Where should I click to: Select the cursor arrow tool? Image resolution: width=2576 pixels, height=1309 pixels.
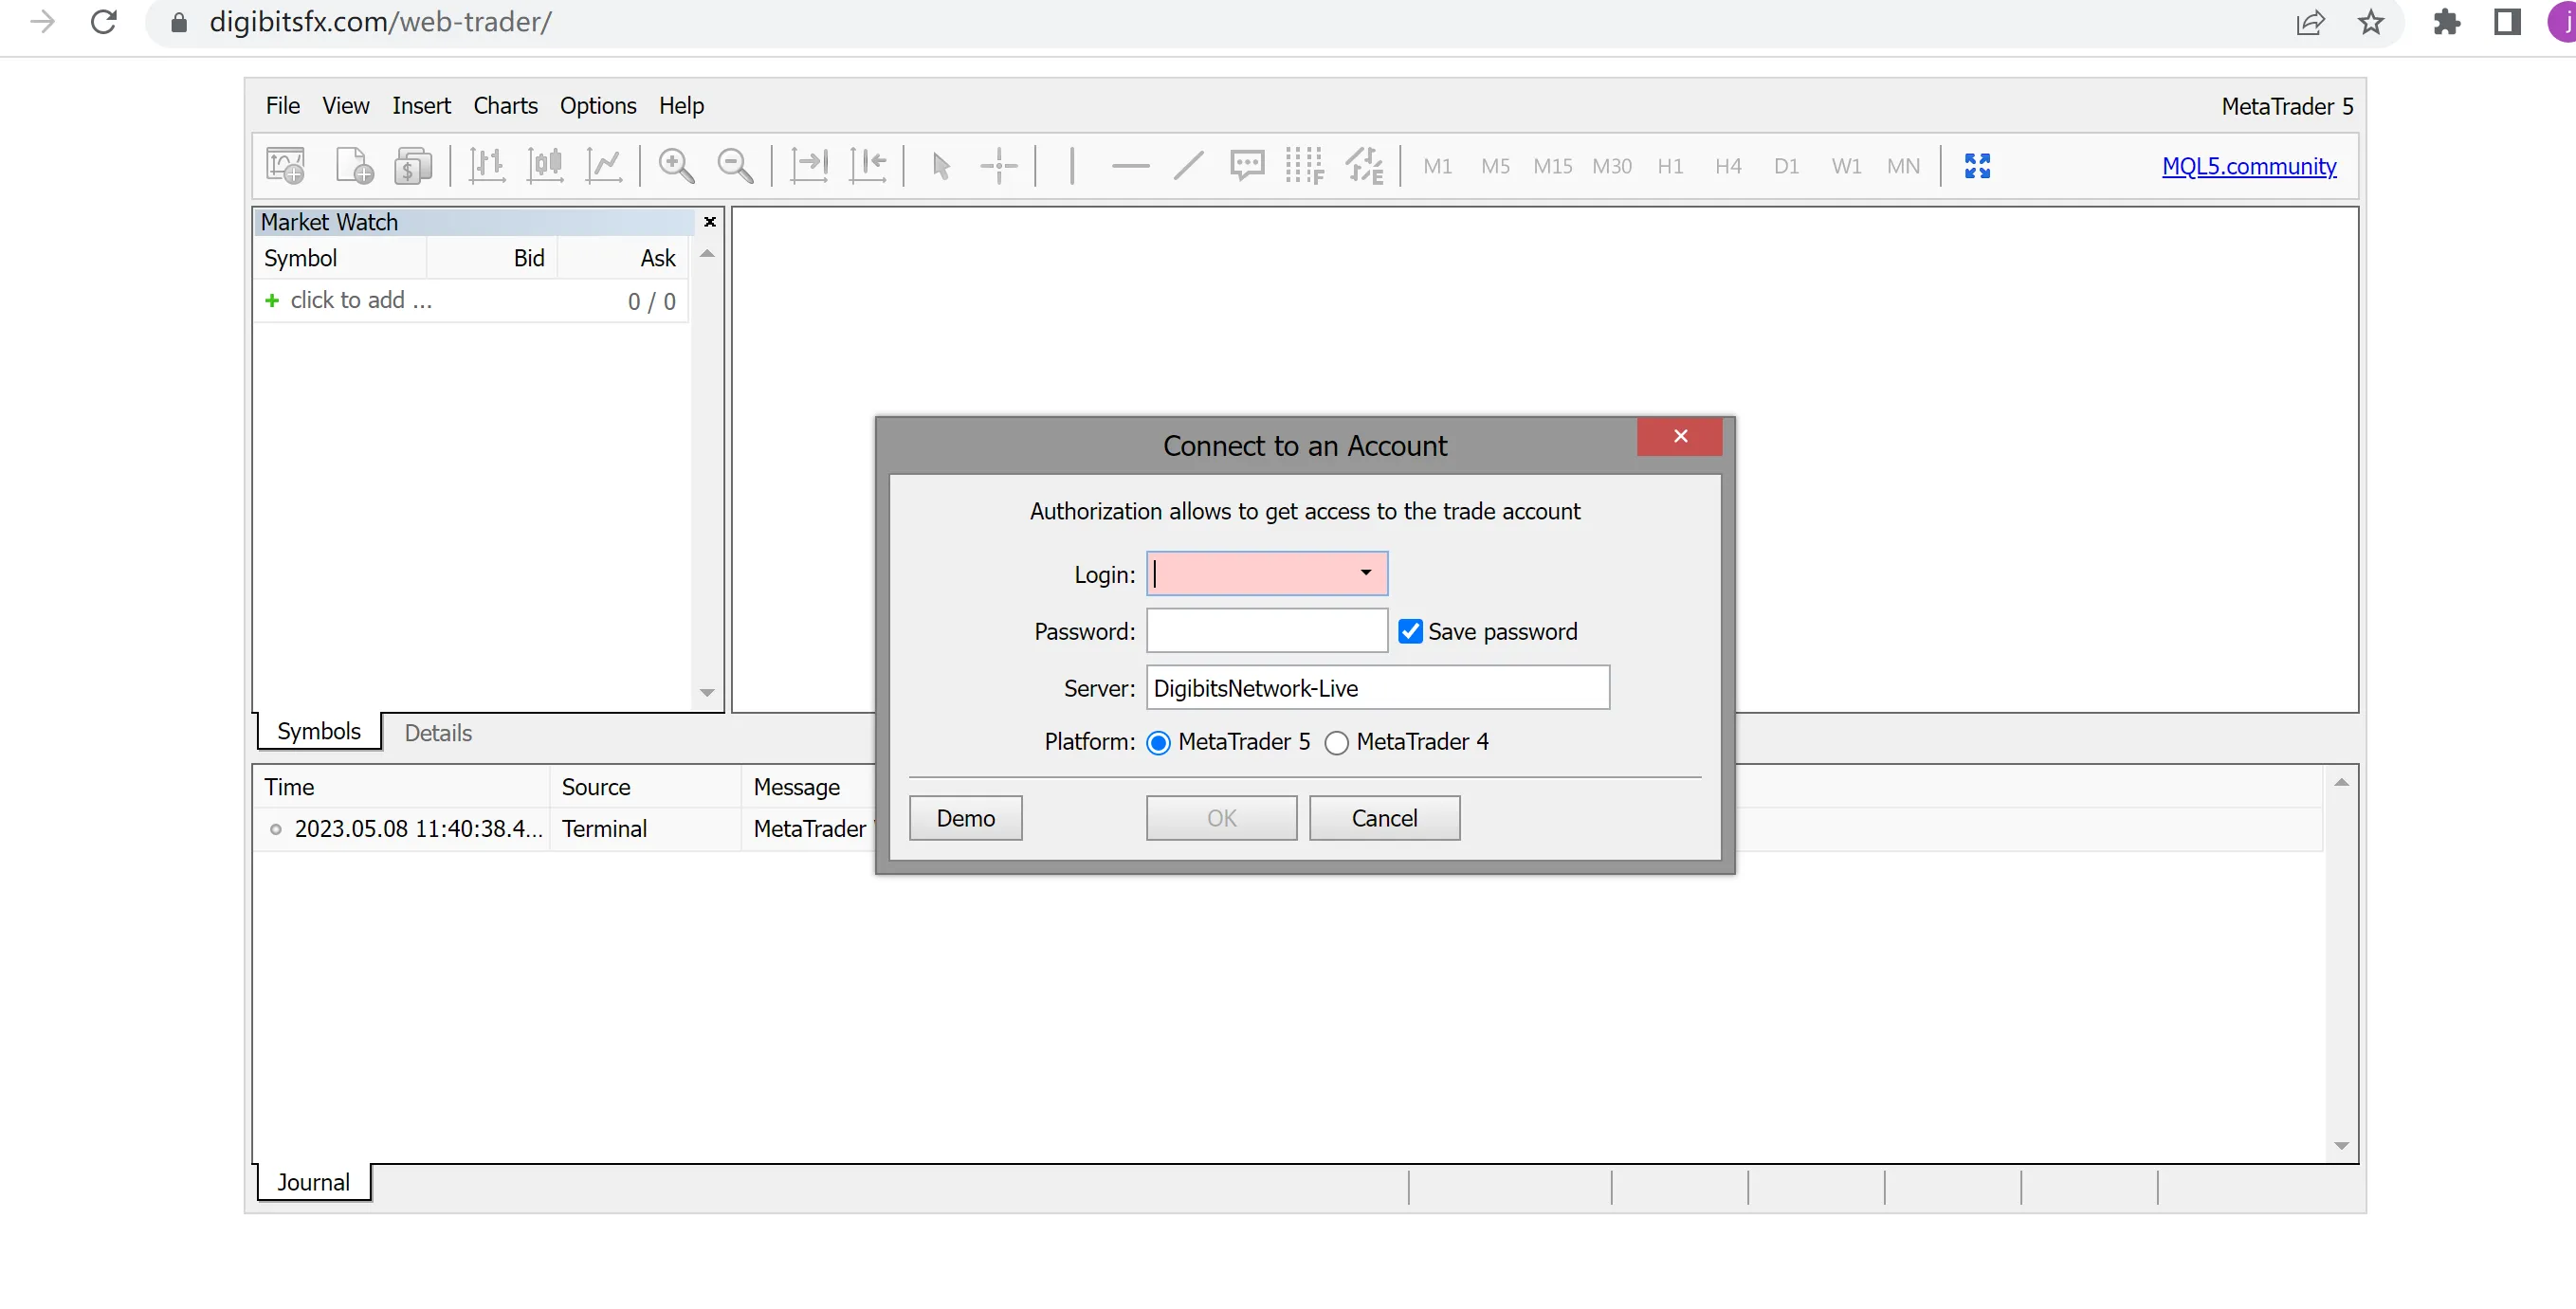coord(940,165)
